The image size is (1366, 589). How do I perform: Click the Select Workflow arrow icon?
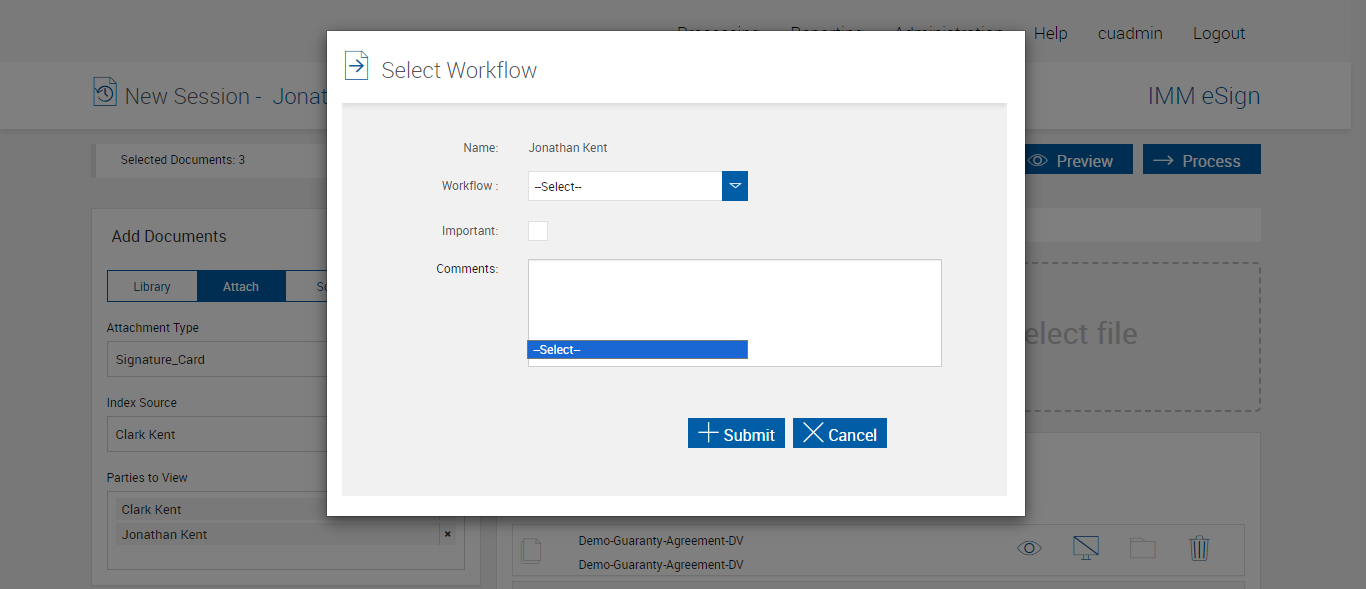pyautogui.click(x=356, y=66)
